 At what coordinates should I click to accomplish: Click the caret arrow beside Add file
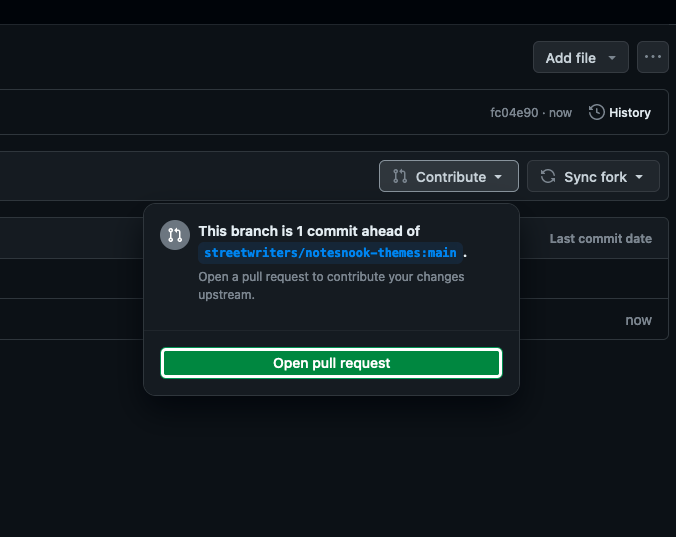(x=611, y=58)
